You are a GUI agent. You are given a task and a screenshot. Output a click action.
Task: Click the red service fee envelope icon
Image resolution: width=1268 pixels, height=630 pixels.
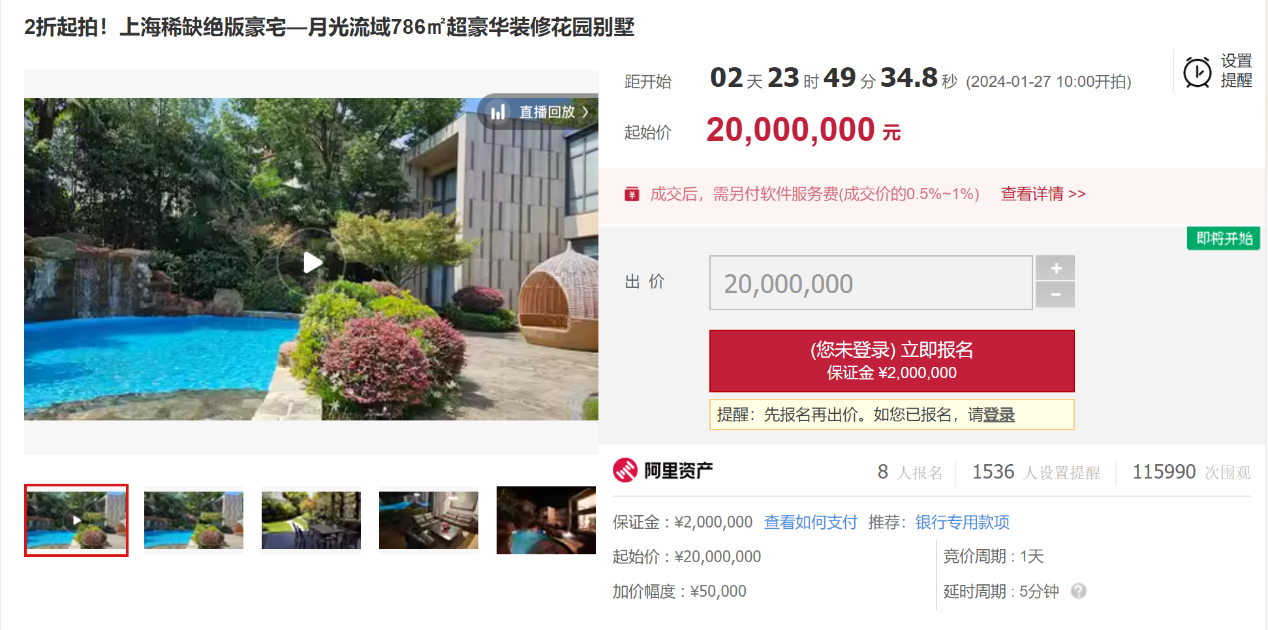pyautogui.click(x=632, y=194)
